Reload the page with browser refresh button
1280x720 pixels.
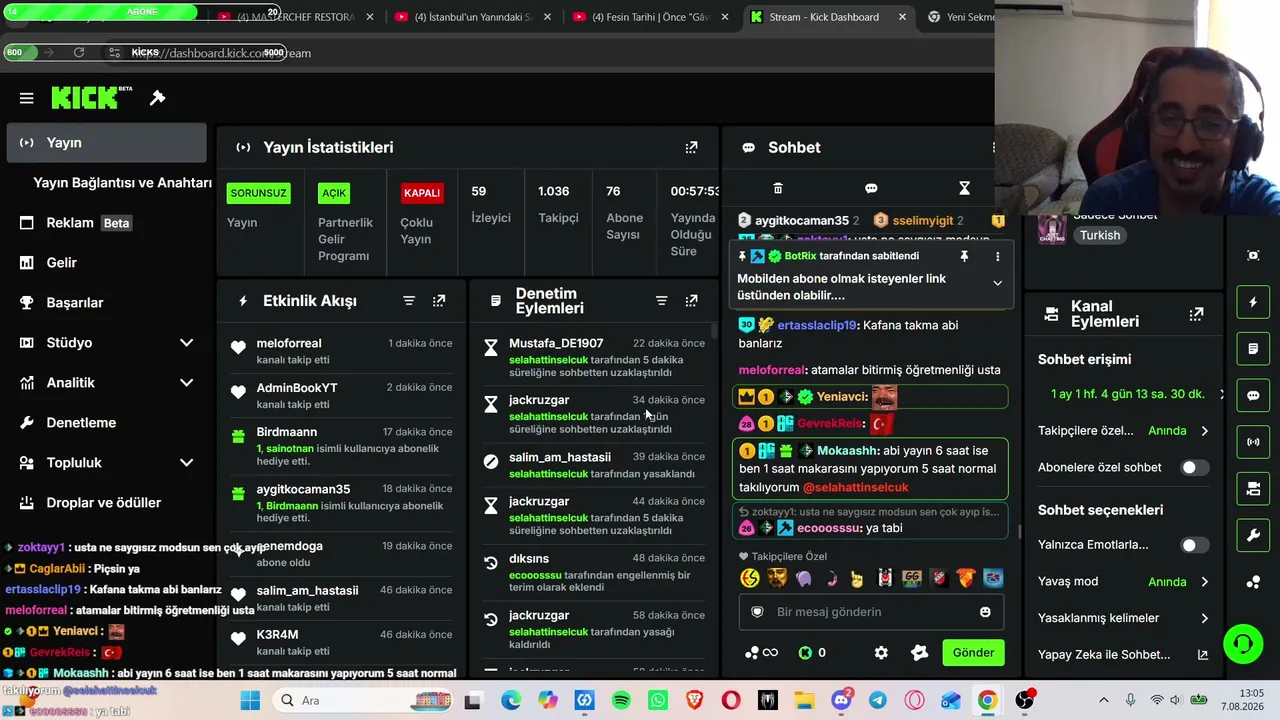coord(79,53)
